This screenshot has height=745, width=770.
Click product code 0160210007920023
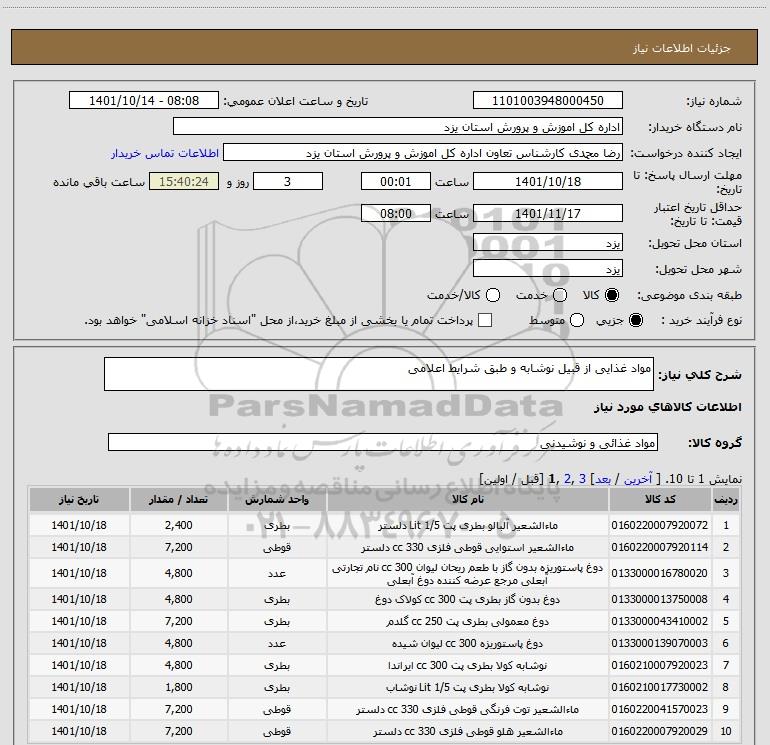tap(660, 665)
